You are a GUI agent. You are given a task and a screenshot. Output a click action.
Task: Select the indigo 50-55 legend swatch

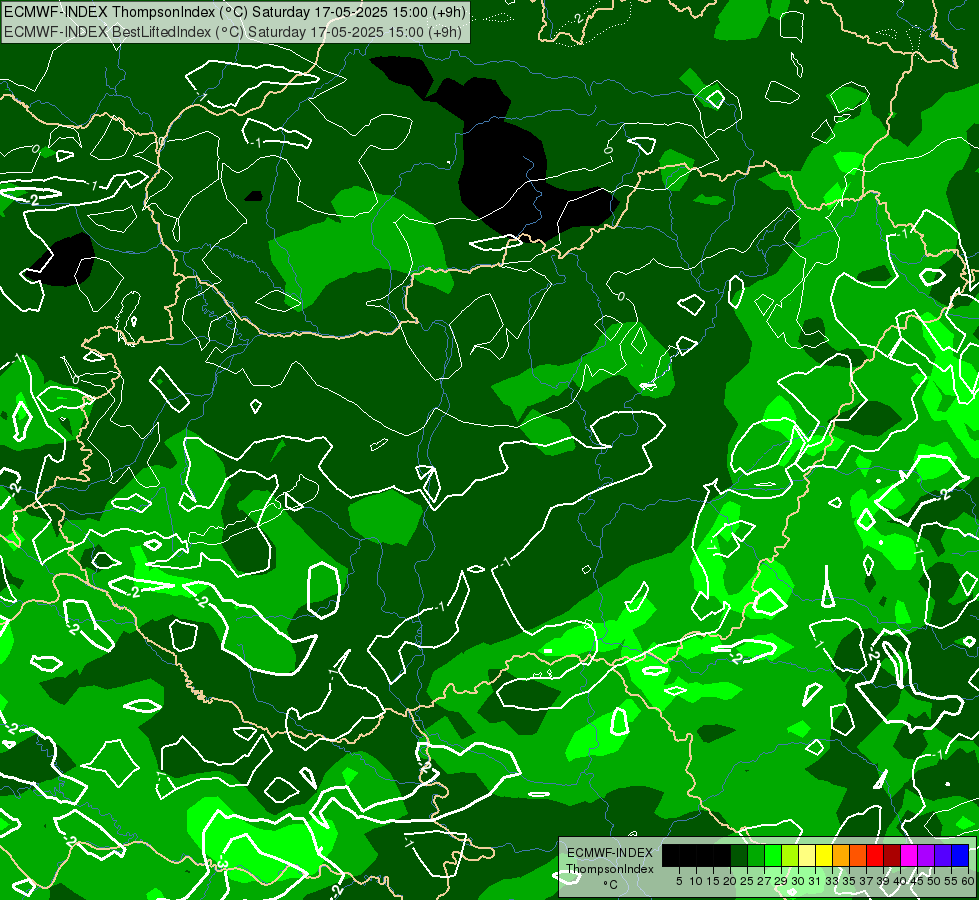click(943, 855)
